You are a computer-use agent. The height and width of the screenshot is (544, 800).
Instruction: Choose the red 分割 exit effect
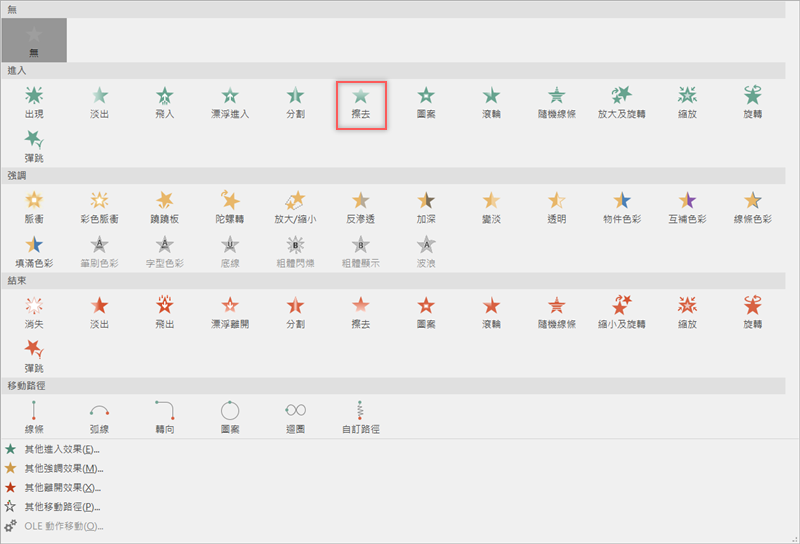295,312
